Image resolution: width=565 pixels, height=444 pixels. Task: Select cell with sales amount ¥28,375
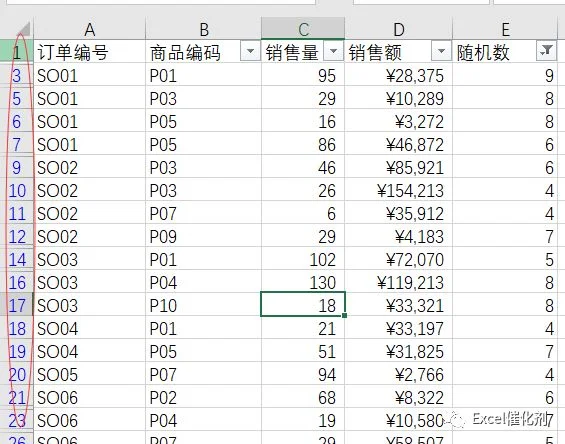[399, 75]
